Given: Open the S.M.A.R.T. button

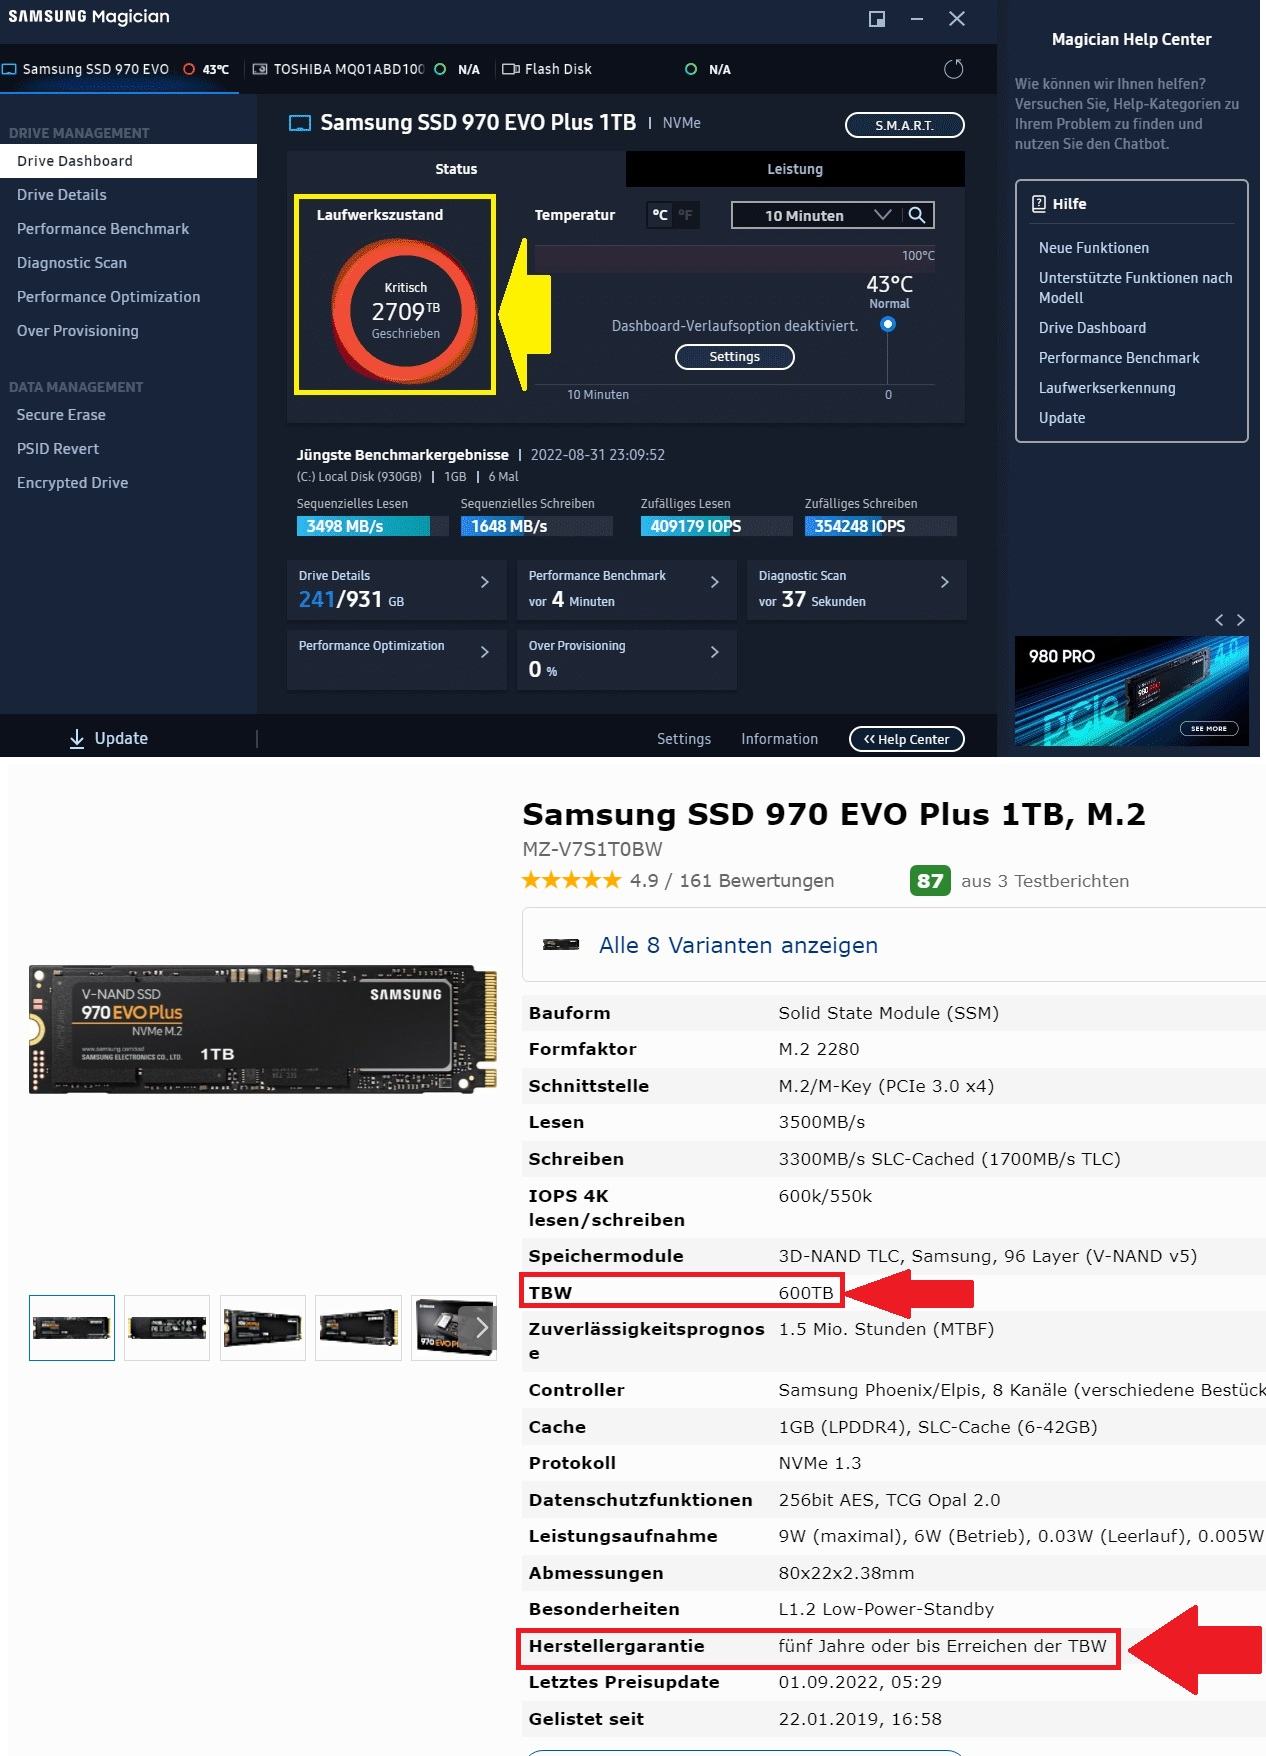Looking at the screenshot, I should pos(905,125).
